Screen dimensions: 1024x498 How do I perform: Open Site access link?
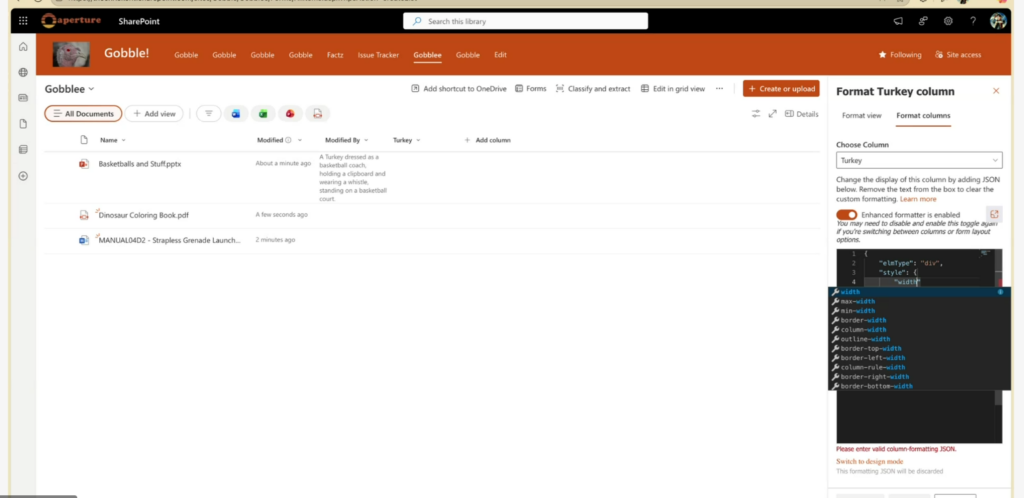958,55
